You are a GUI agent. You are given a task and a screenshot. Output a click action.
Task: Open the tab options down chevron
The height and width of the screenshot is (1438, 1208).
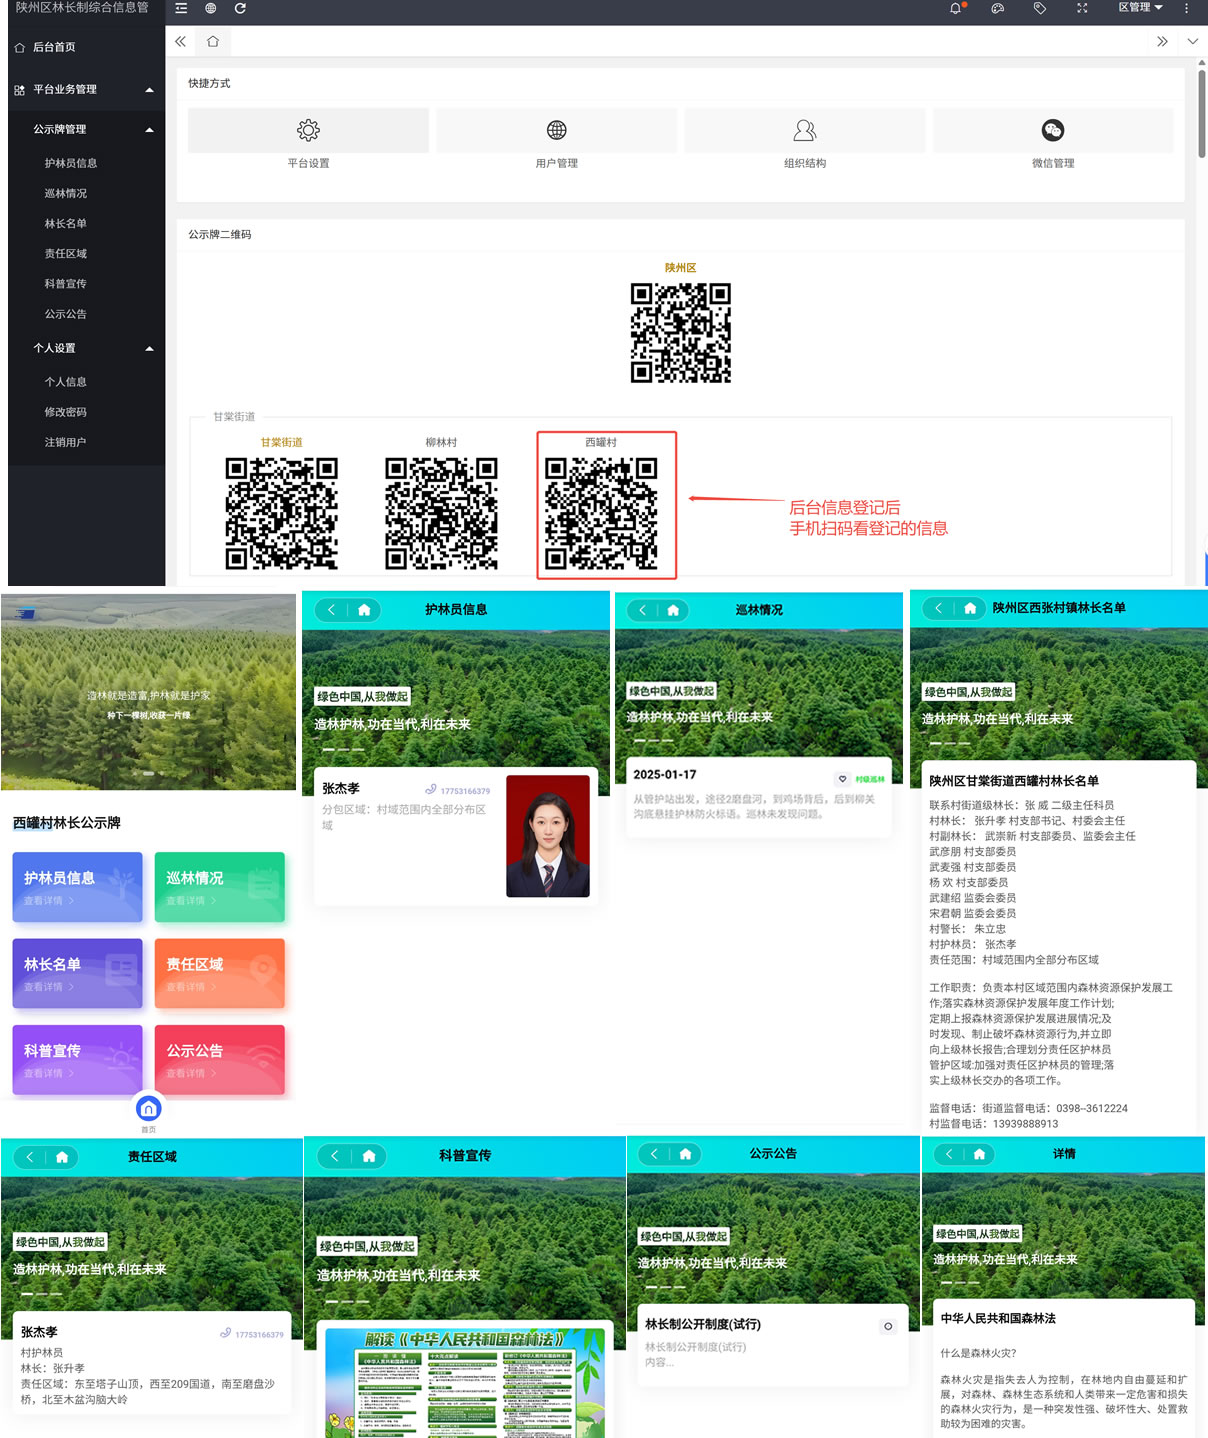click(1192, 42)
